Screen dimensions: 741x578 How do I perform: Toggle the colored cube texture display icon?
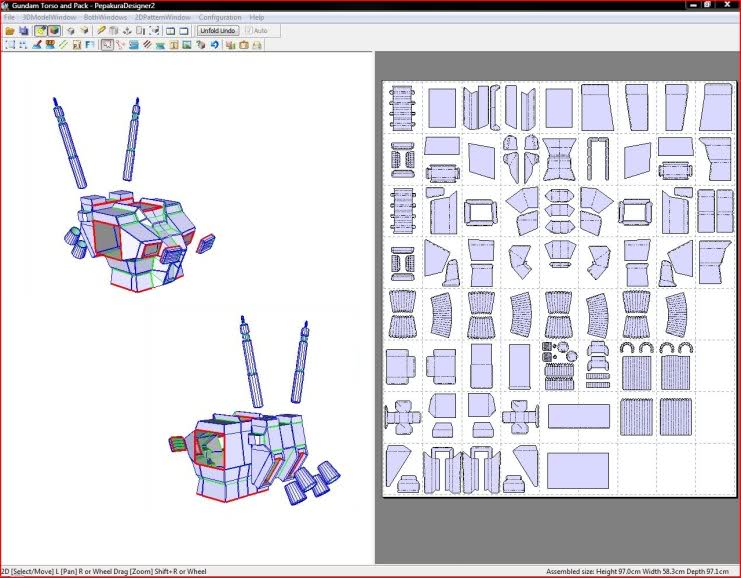point(54,31)
